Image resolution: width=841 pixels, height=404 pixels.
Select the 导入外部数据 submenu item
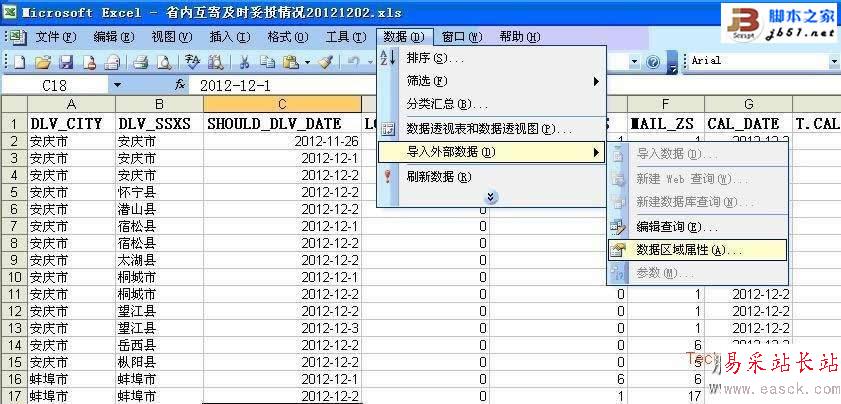pyautogui.click(x=492, y=152)
